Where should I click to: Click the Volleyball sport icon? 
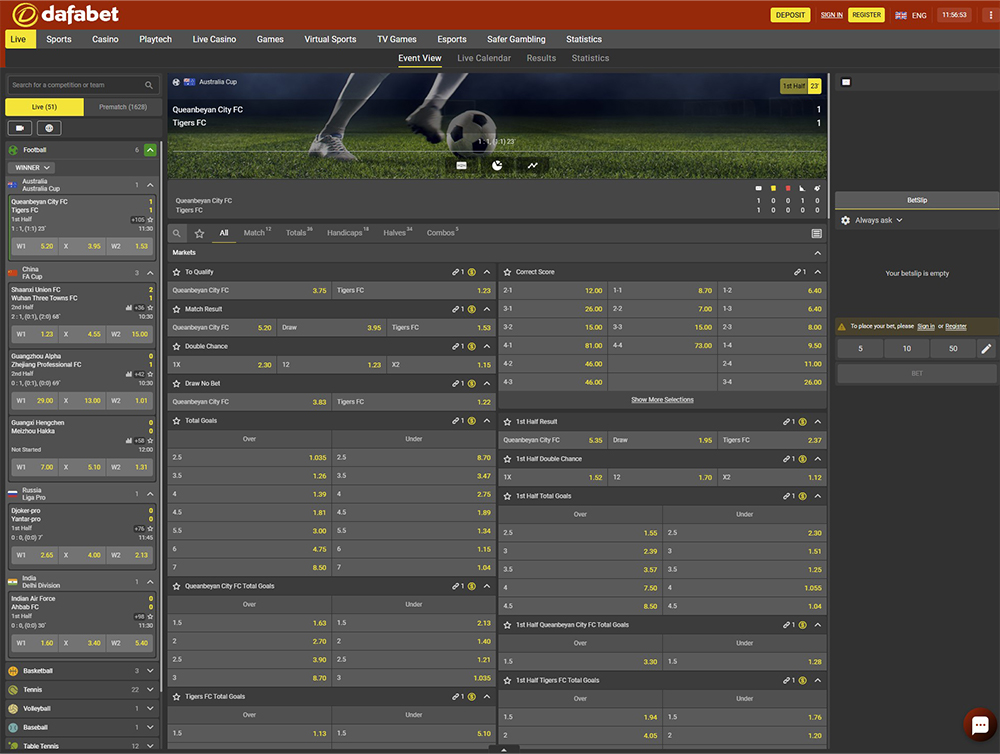click(x=13, y=709)
